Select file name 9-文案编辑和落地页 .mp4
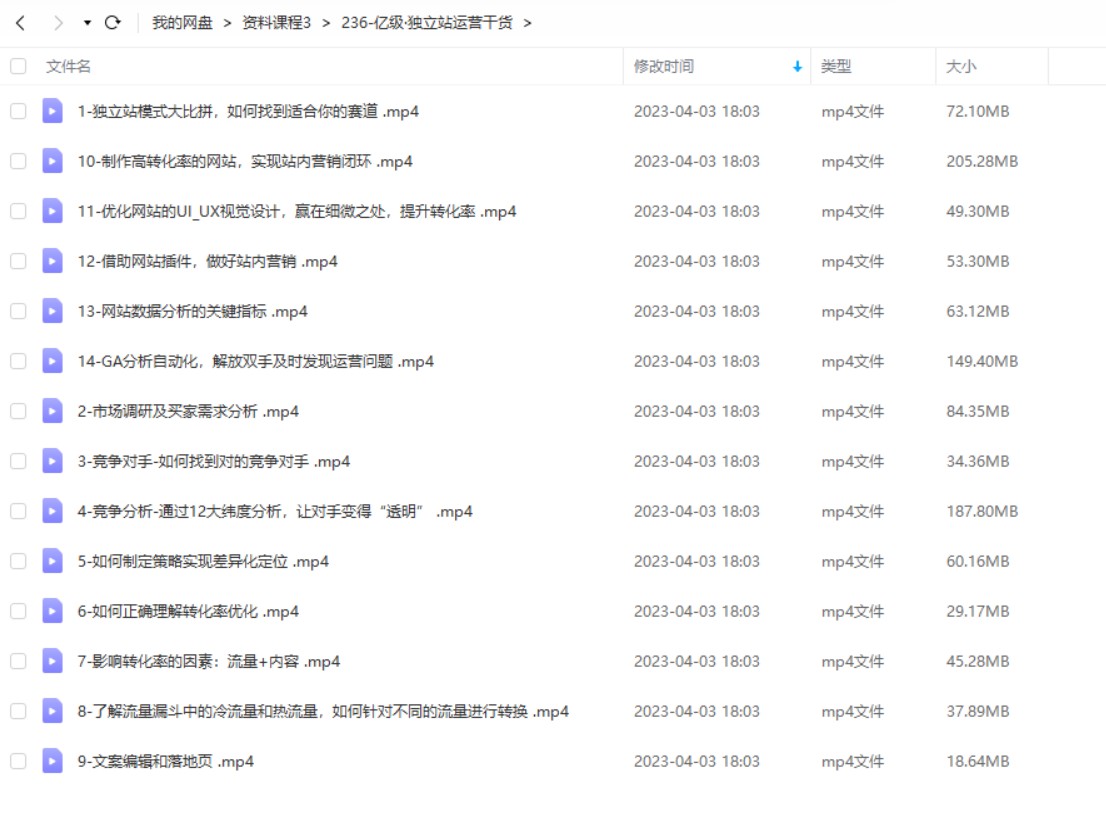The height and width of the screenshot is (833, 1106). pyautogui.click(x=166, y=762)
